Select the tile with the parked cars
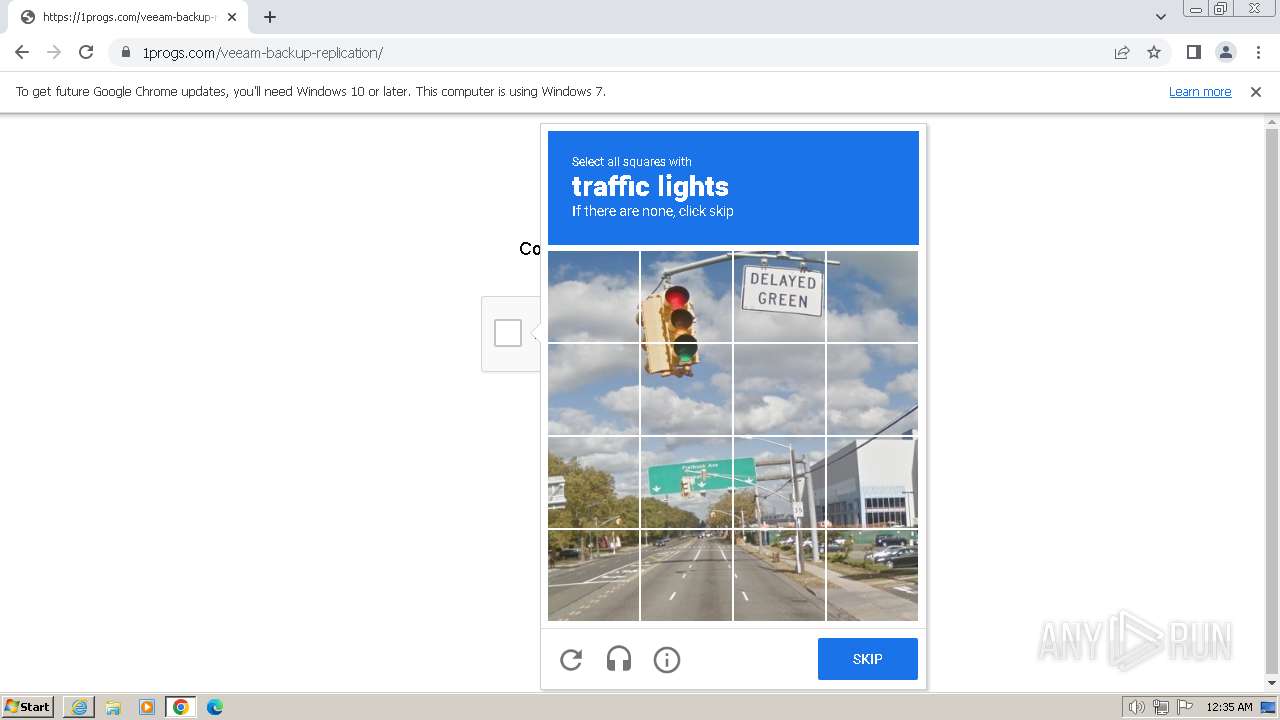 pos(872,575)
